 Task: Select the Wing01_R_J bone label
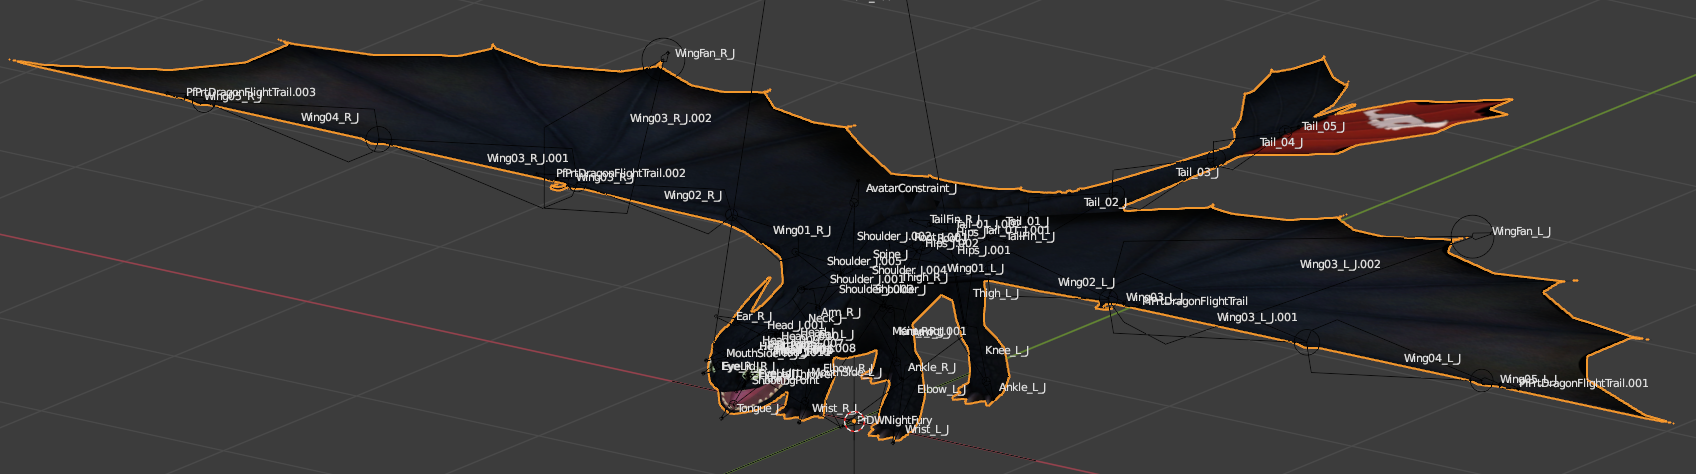click(x=802, y=231)
